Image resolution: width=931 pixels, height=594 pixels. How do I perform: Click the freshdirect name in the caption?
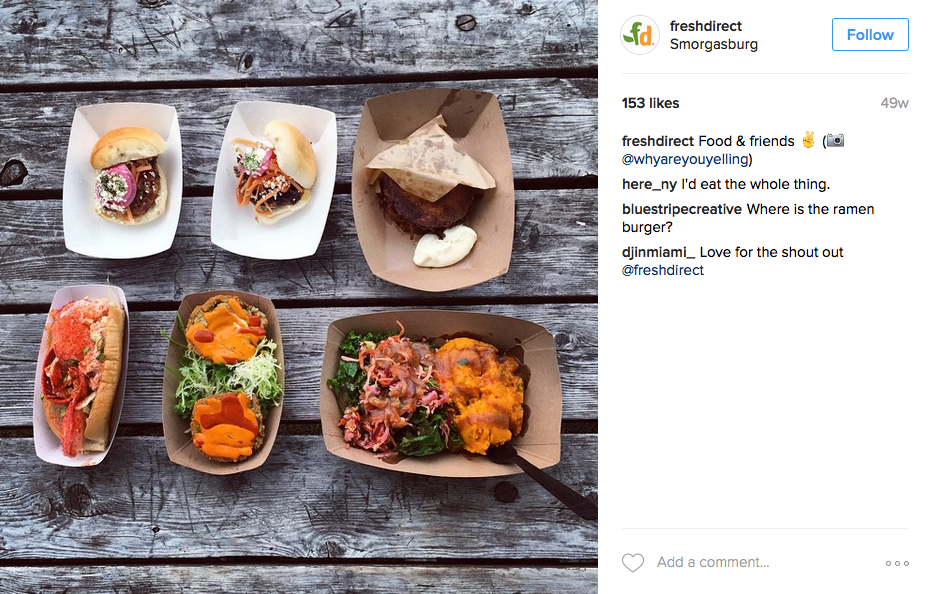tap(658, 141)
